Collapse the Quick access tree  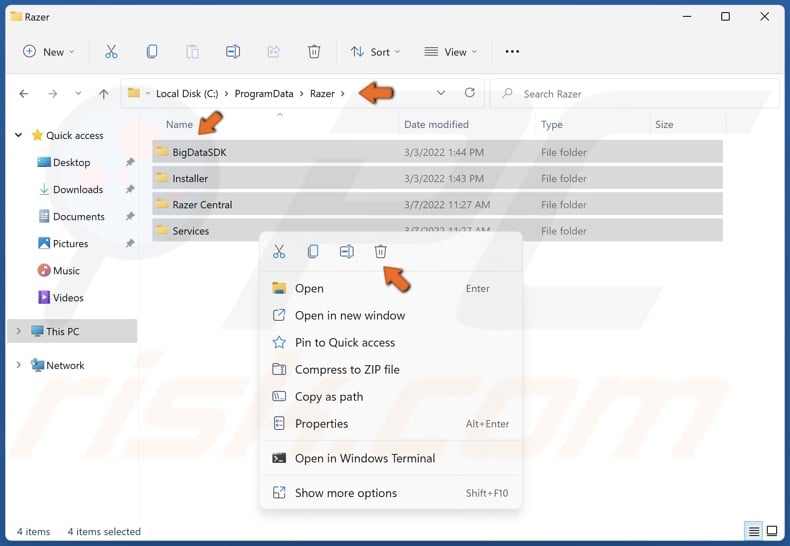[x=19, y=135]
